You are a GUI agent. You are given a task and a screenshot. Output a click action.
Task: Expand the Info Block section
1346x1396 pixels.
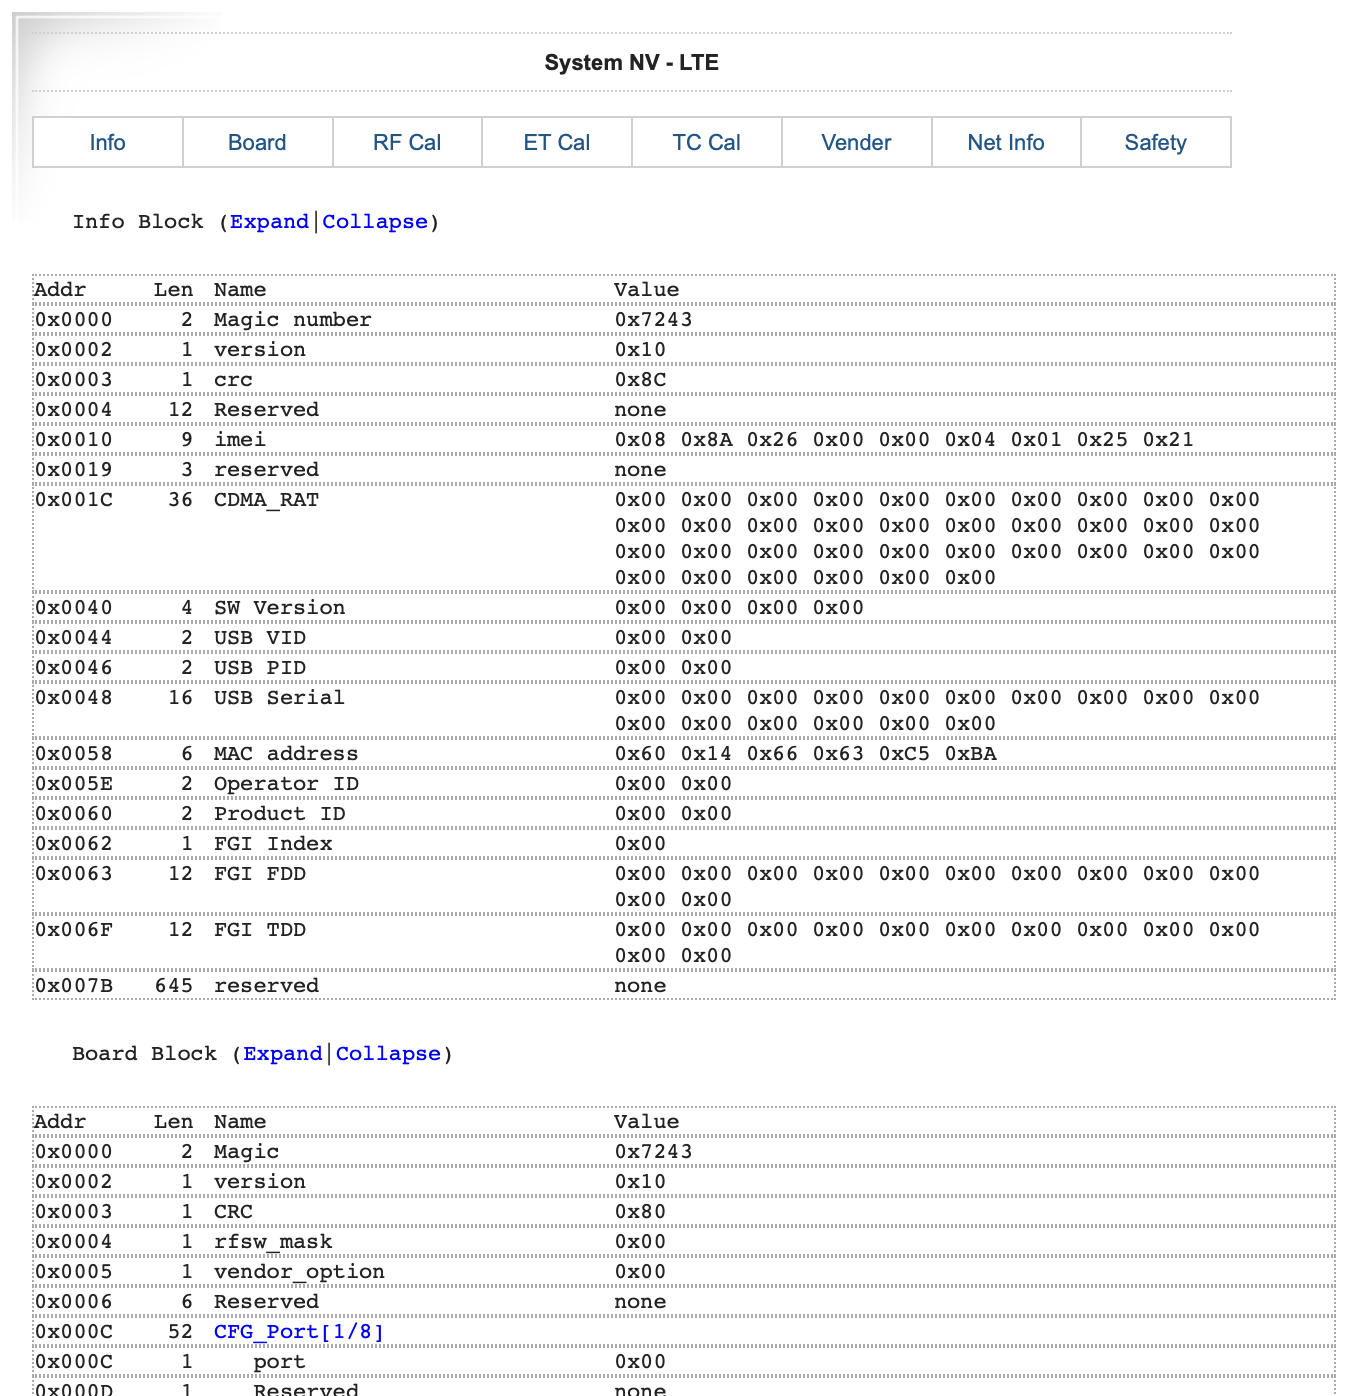click(x=269, y=222)
